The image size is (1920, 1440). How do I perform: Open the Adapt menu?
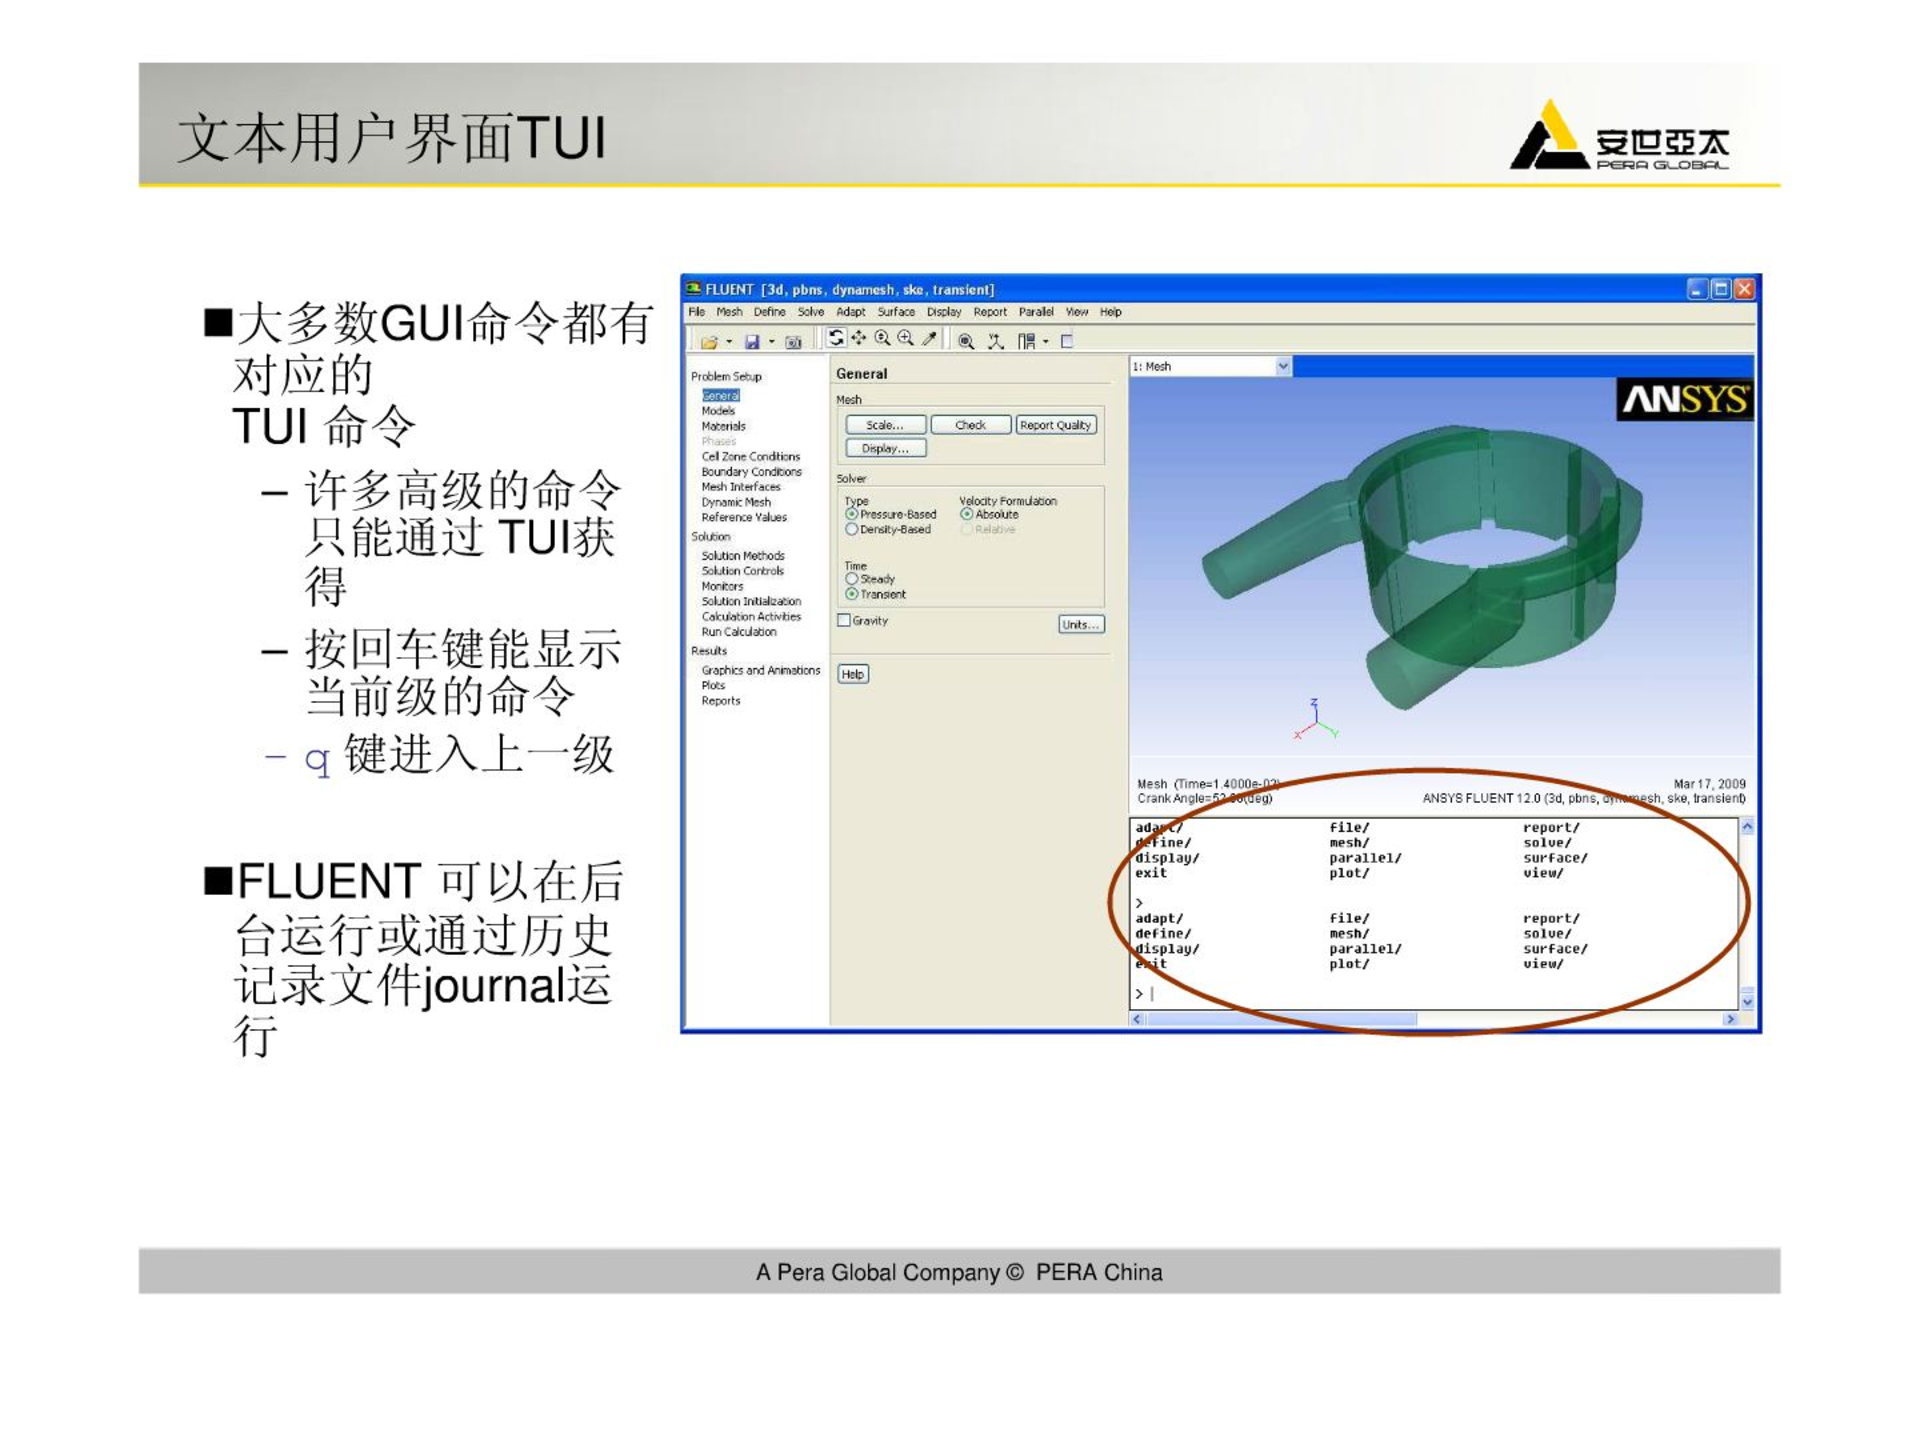851,312
